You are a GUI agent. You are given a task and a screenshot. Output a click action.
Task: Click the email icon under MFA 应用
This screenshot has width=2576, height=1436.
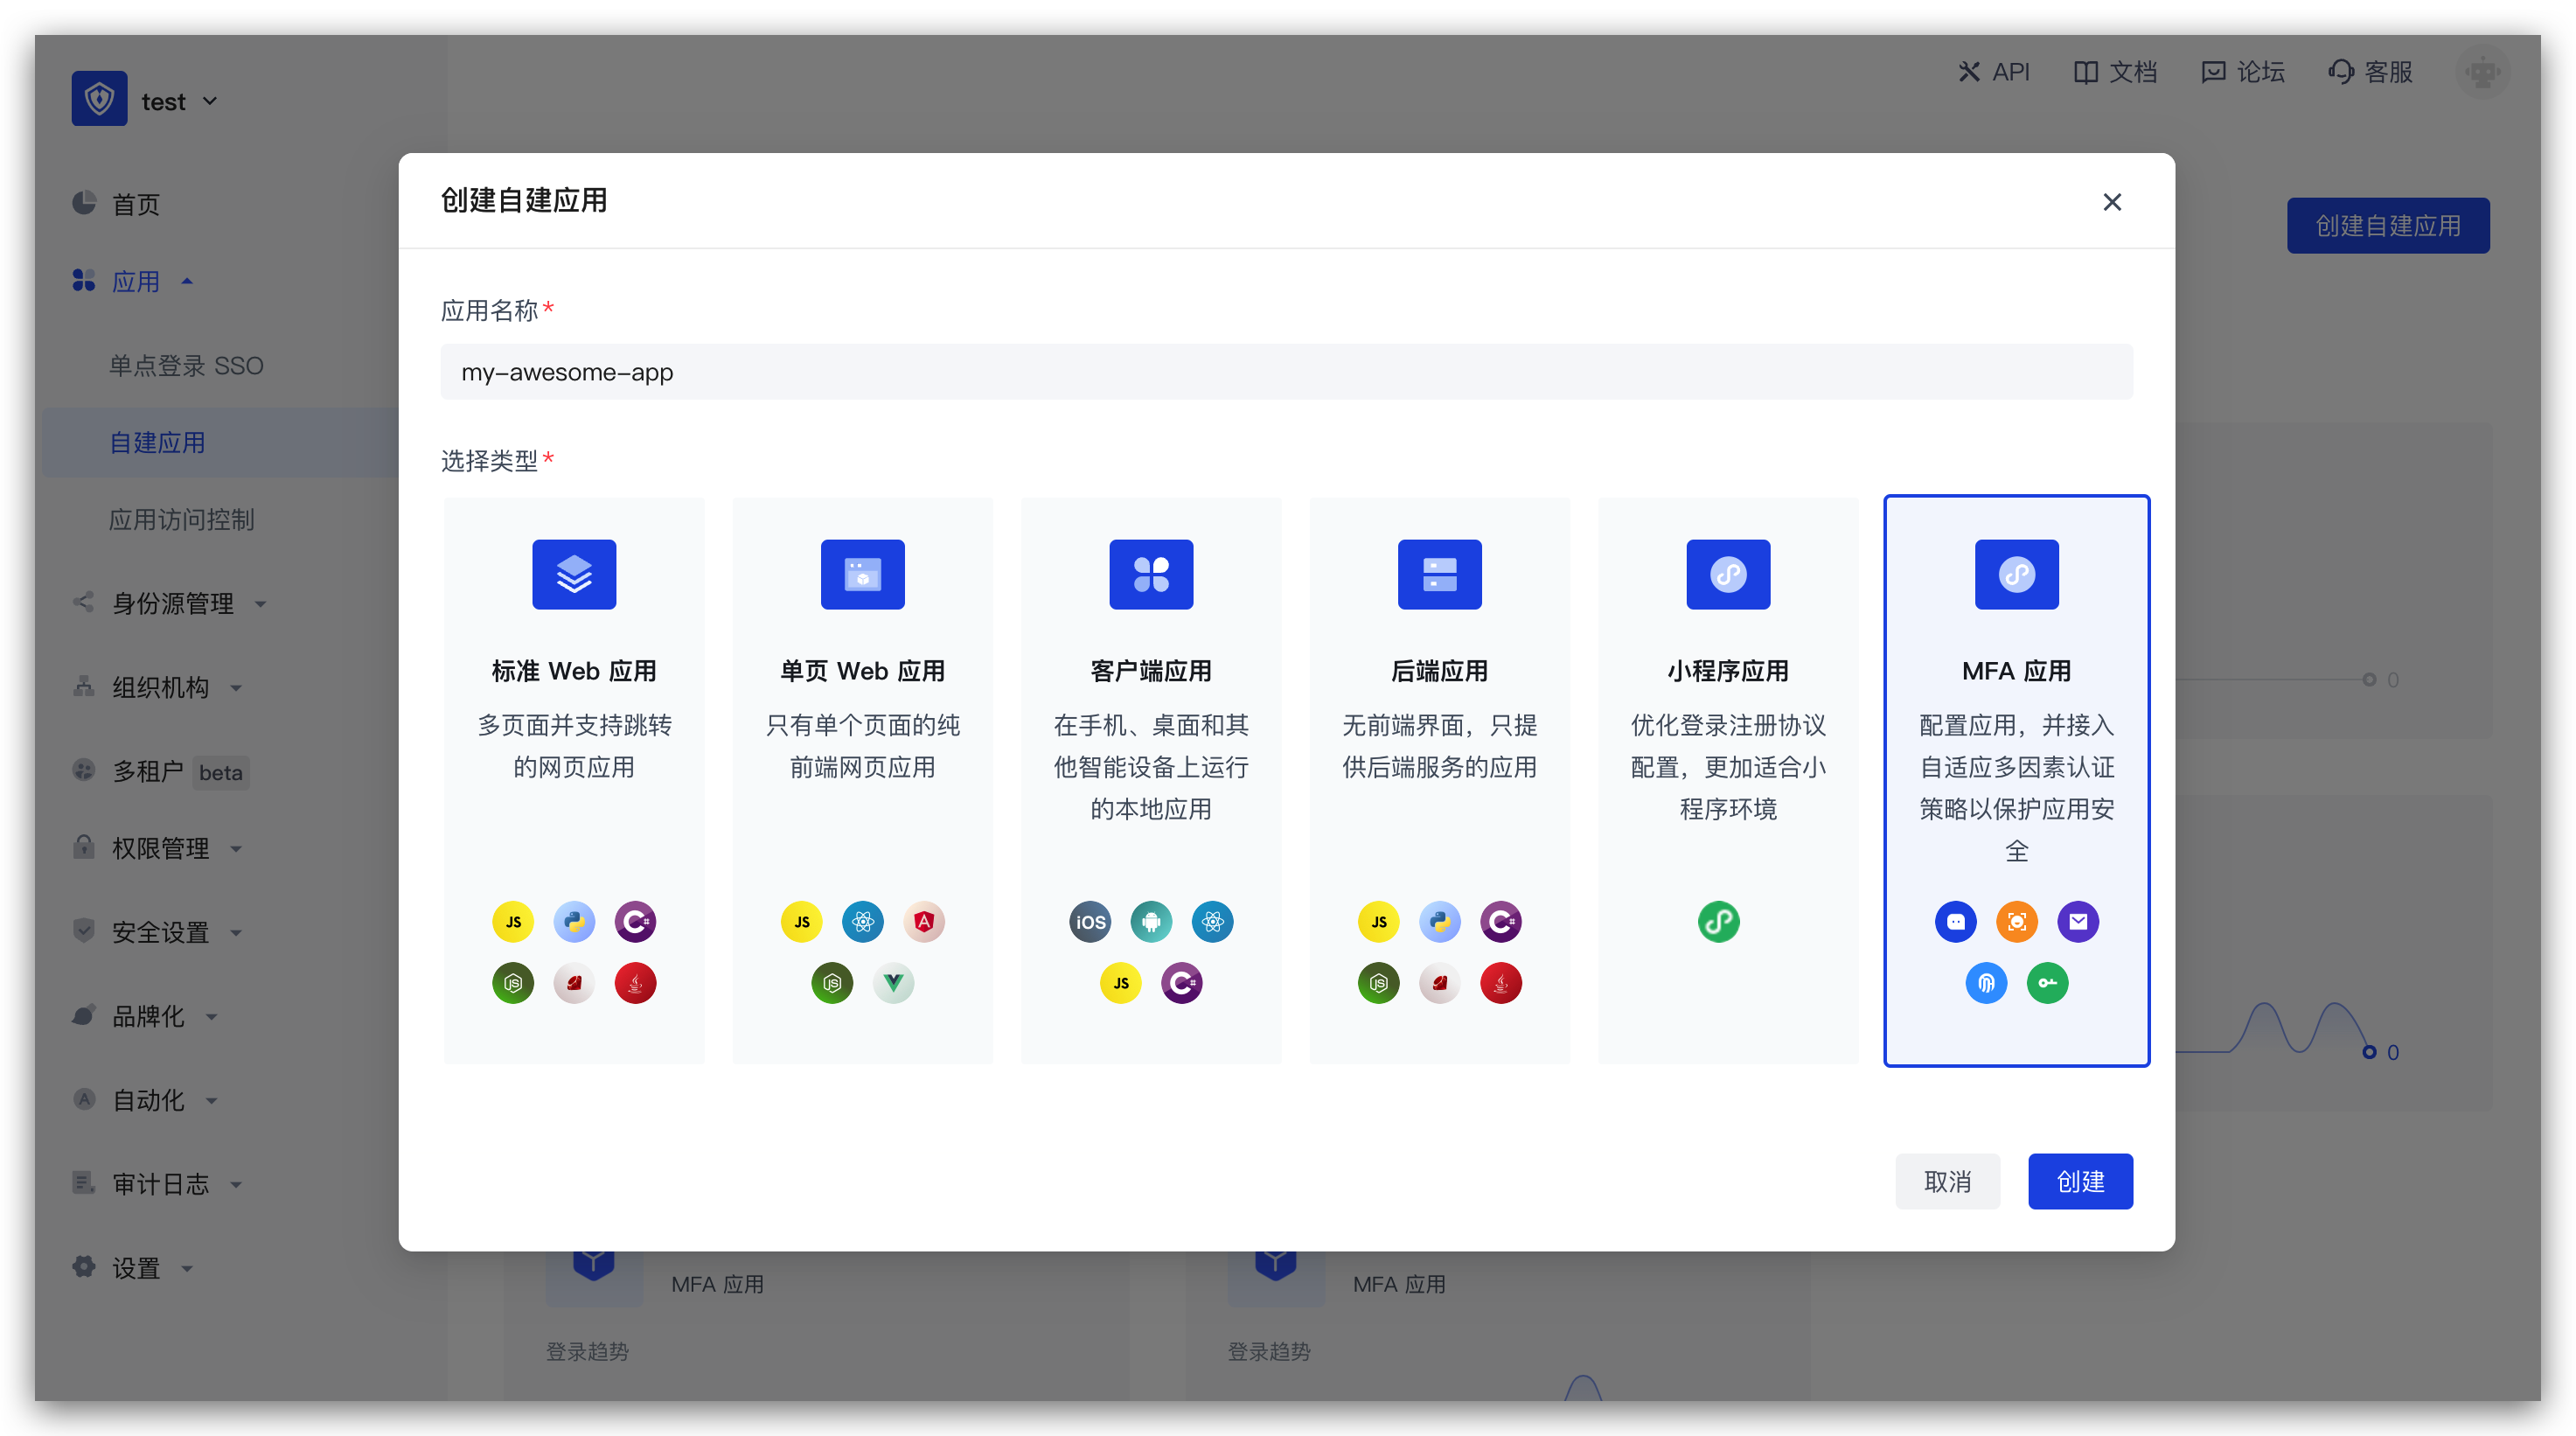pos(2078,921)
